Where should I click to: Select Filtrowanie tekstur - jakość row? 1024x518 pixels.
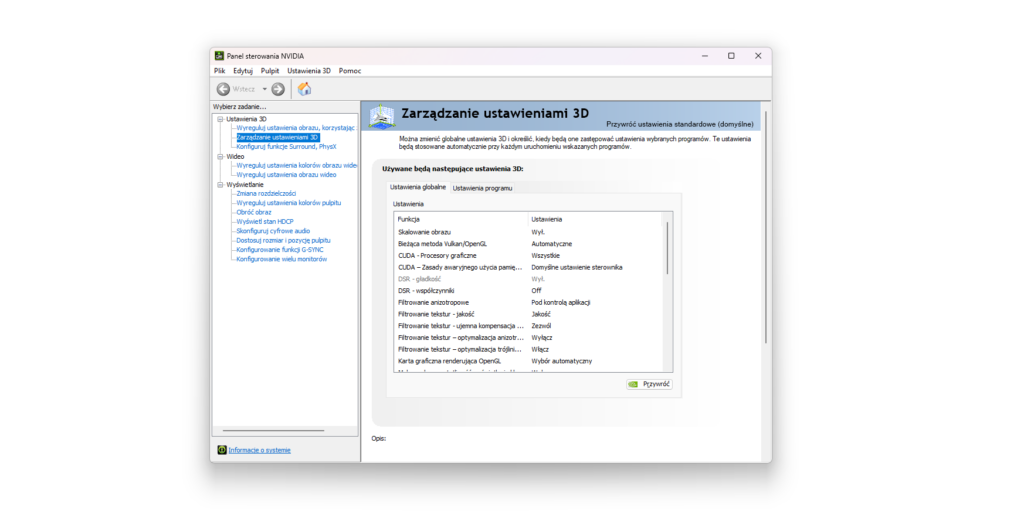click(530, 314)
